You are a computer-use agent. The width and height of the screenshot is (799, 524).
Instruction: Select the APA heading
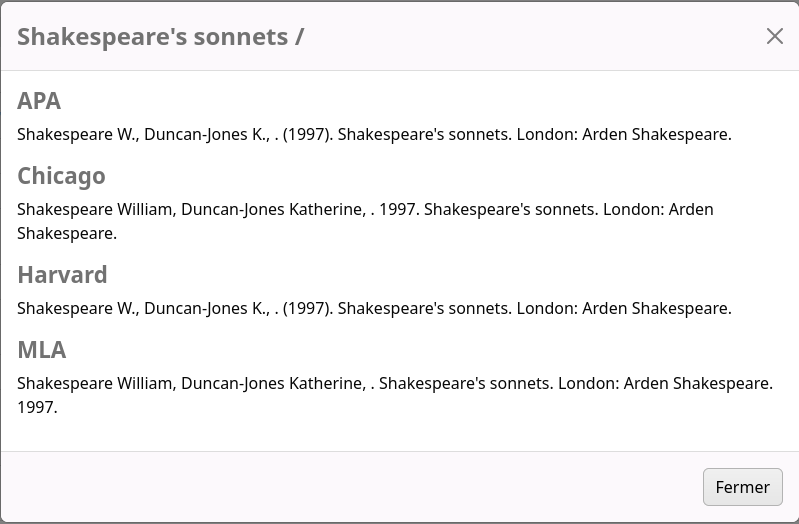tap(39, 101)
